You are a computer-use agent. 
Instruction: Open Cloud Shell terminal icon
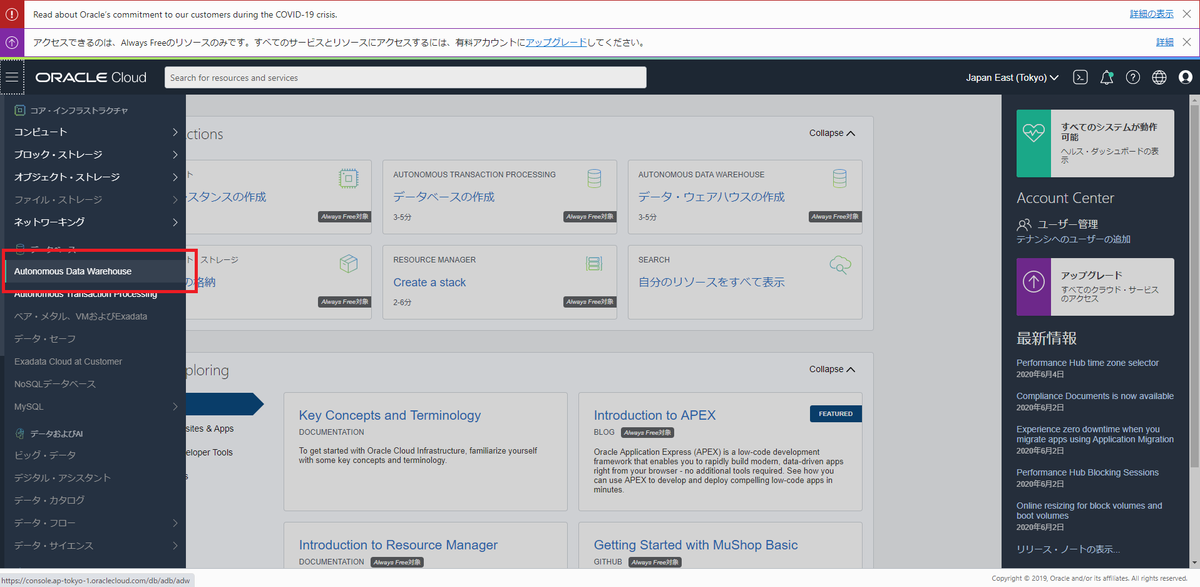pyautogui.click(x=1080, y=77)
